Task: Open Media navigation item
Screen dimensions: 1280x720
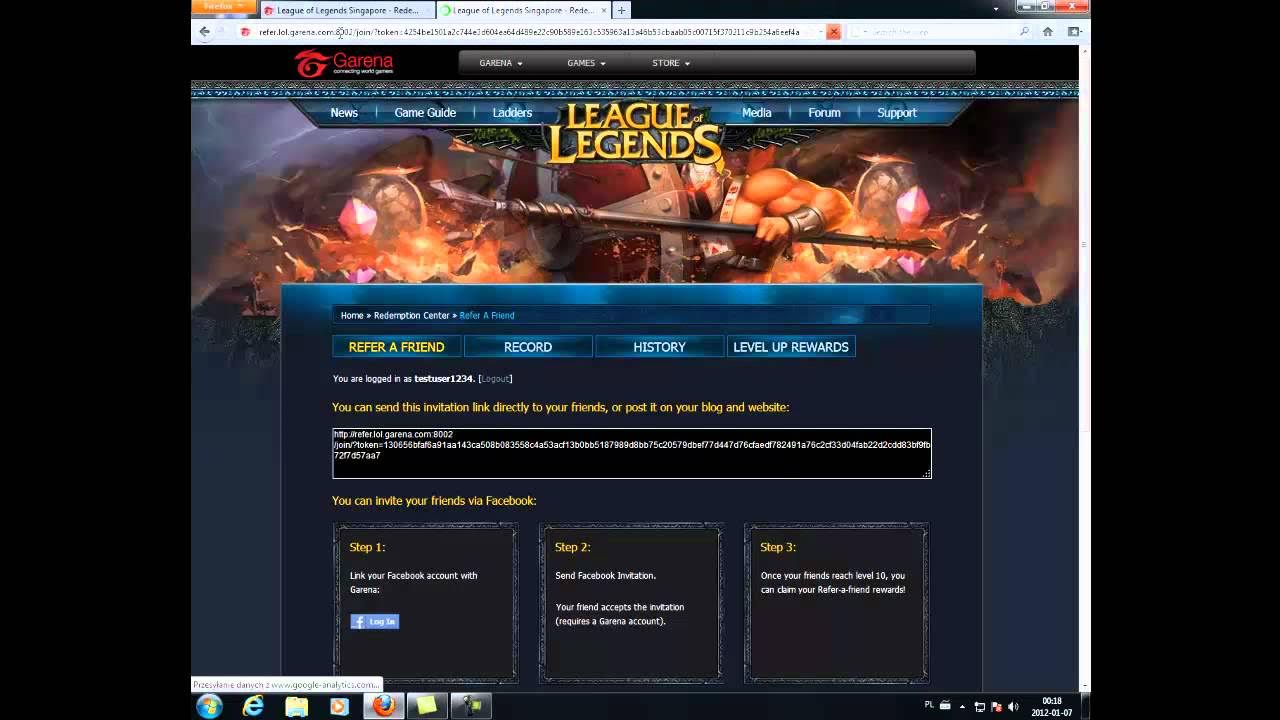Action: point(756,113)
